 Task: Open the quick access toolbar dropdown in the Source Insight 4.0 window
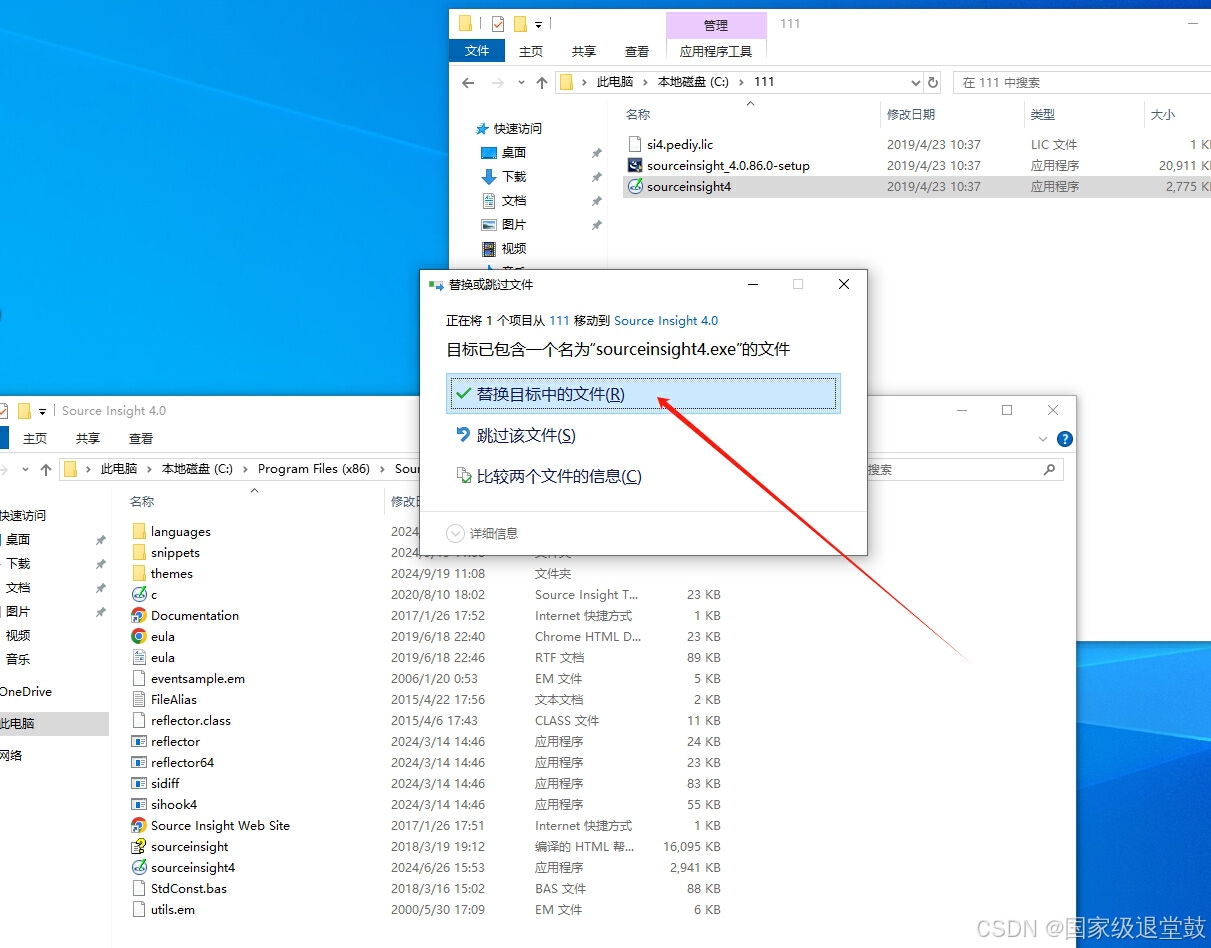(x=42, y=411)
